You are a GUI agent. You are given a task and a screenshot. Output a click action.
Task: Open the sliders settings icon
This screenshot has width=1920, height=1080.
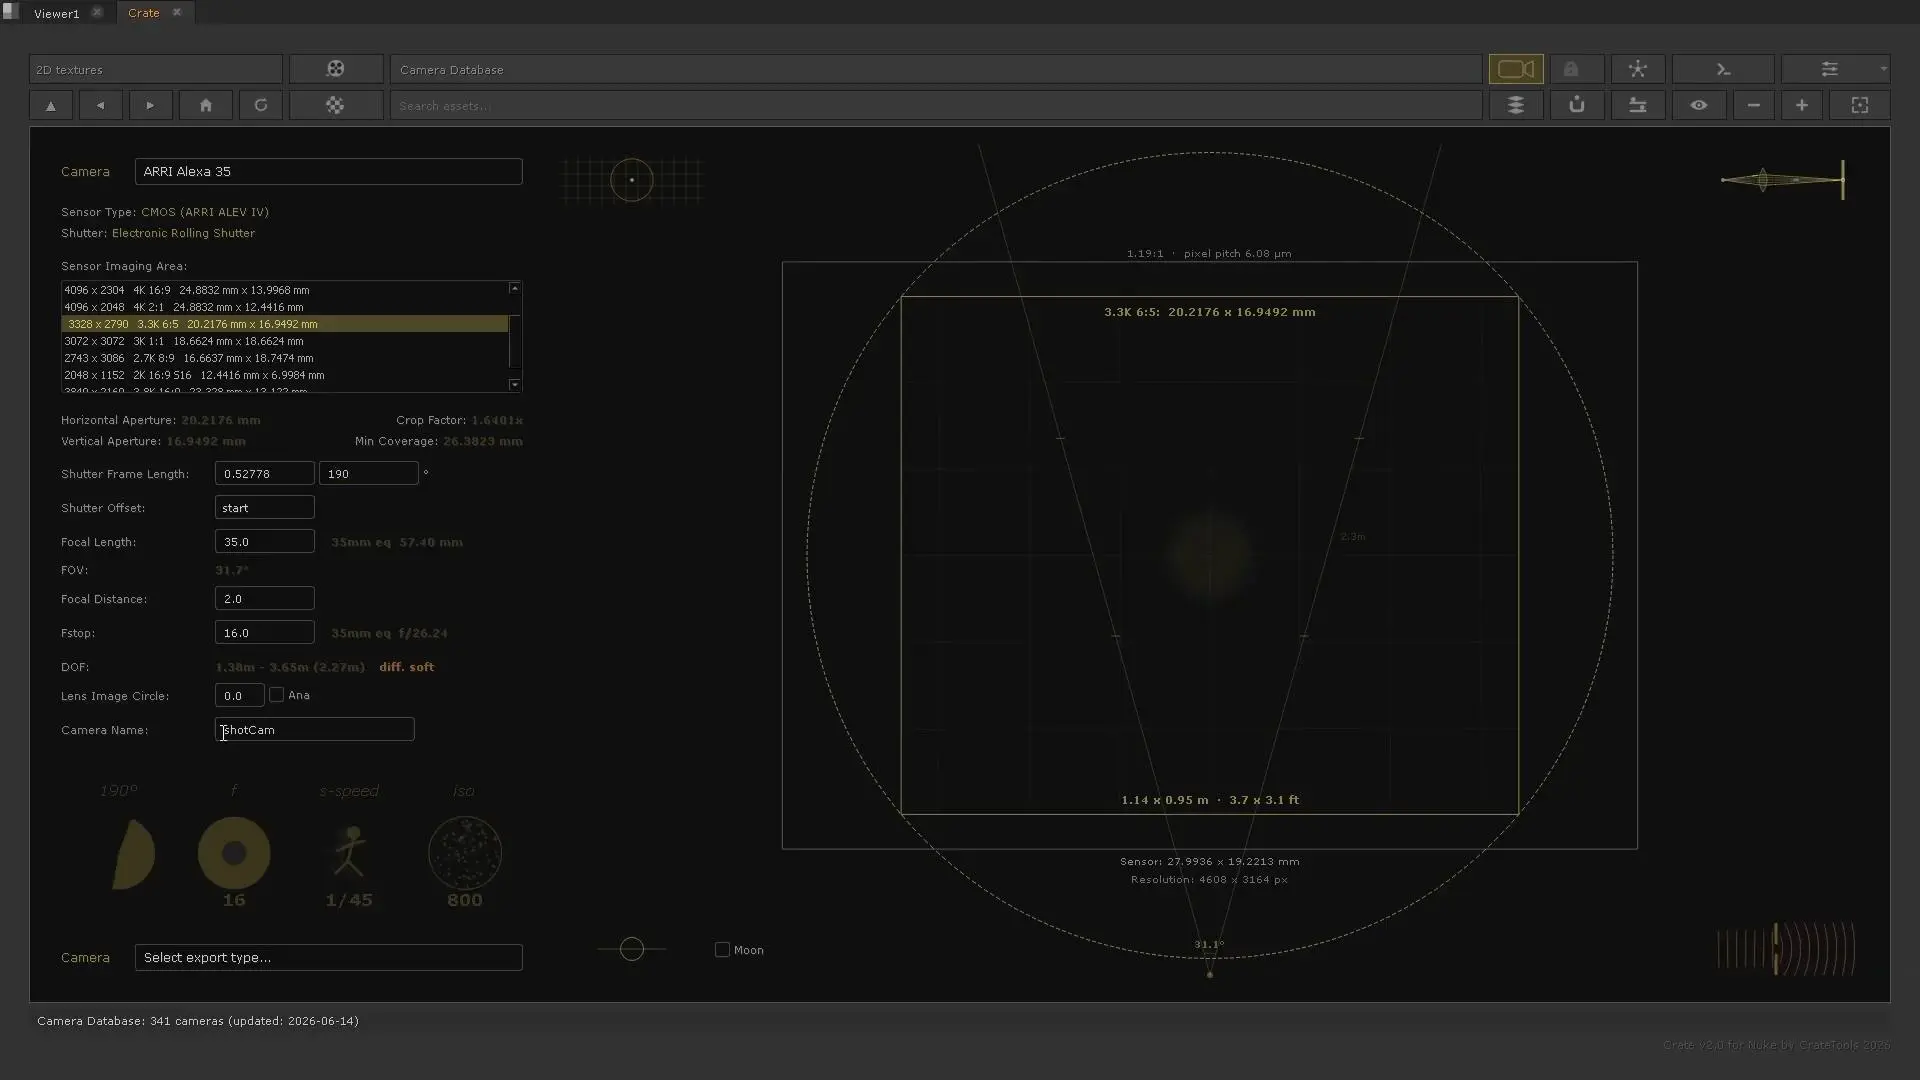1829,69
